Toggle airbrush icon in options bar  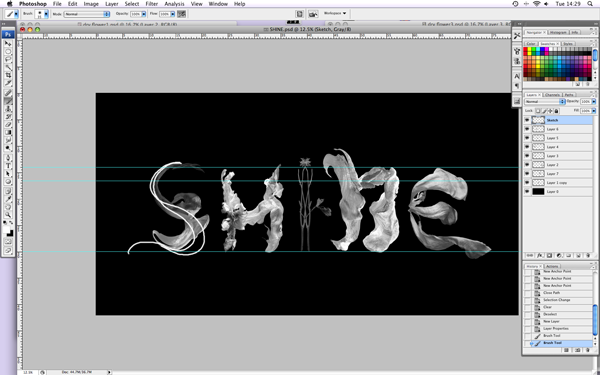(181, 14)
